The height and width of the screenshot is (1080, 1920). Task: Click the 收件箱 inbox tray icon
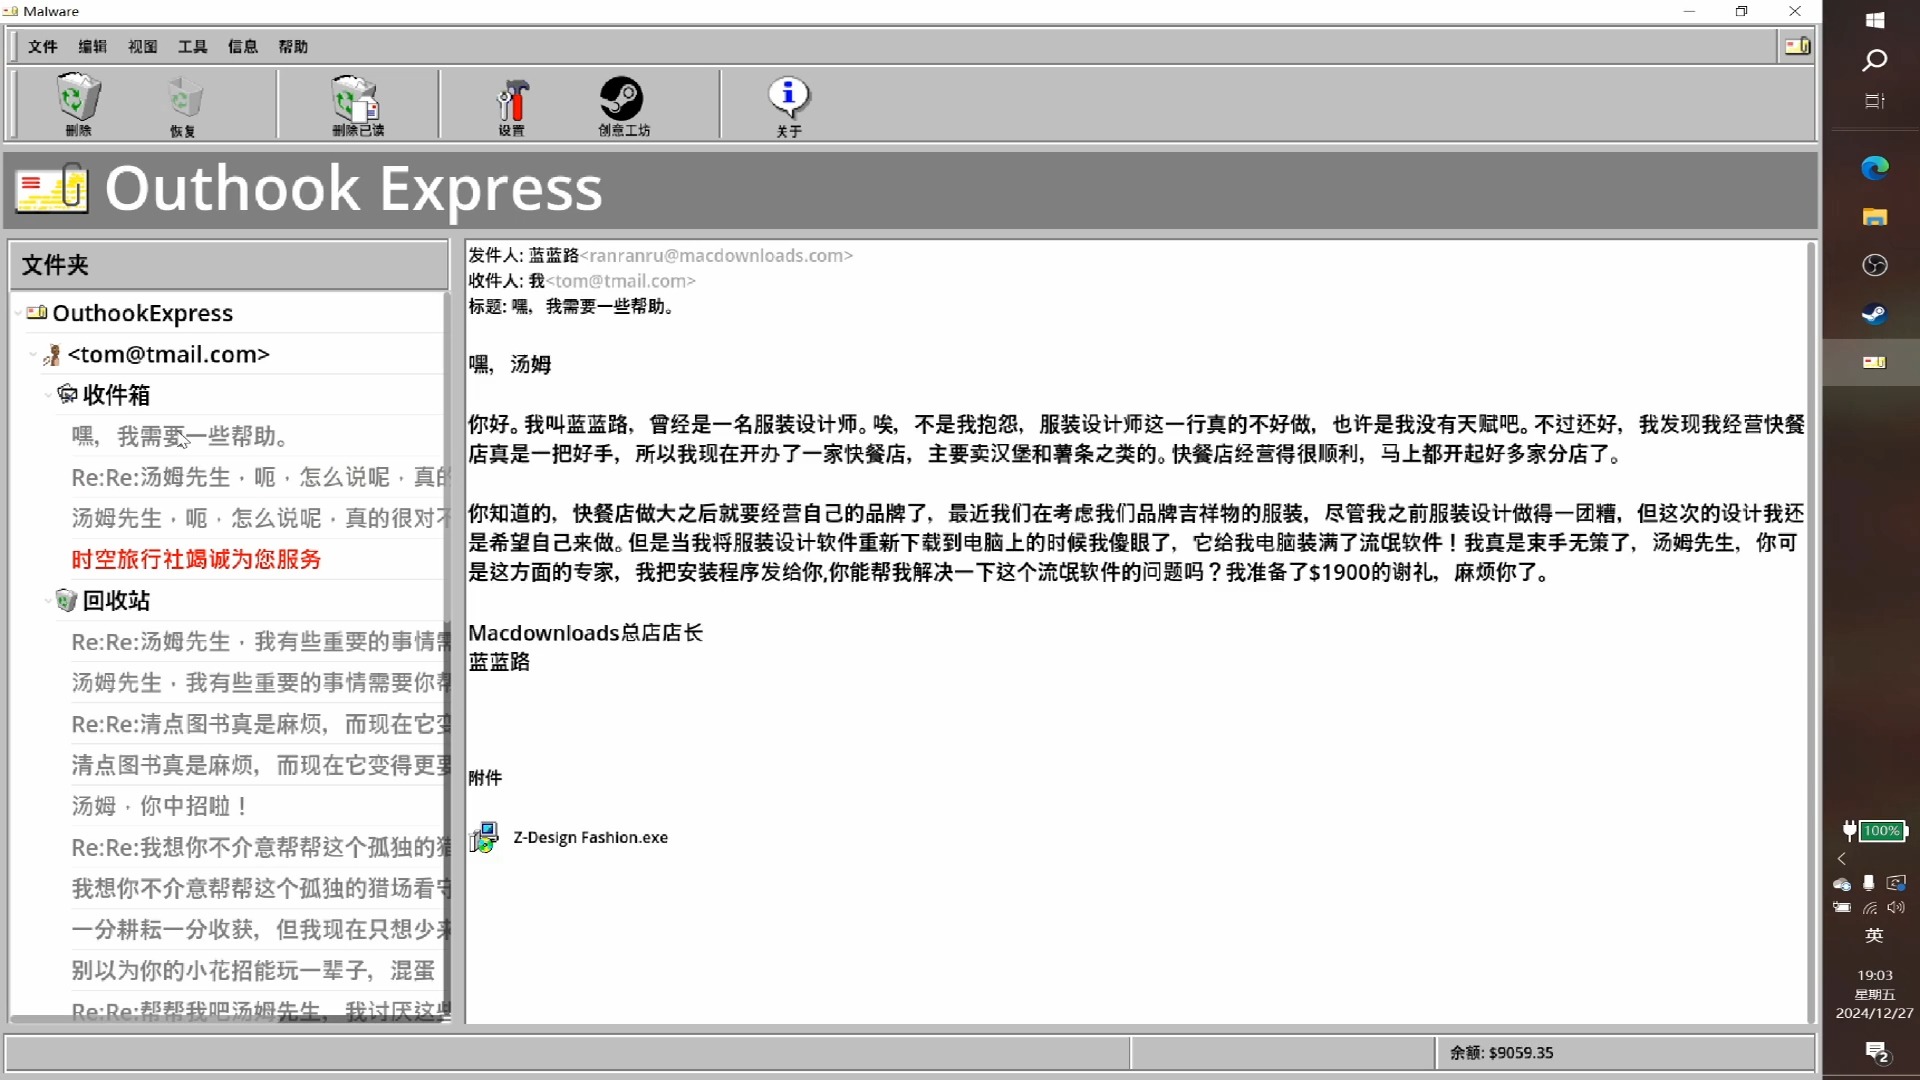pyautogui.click(x=67, y=394)
